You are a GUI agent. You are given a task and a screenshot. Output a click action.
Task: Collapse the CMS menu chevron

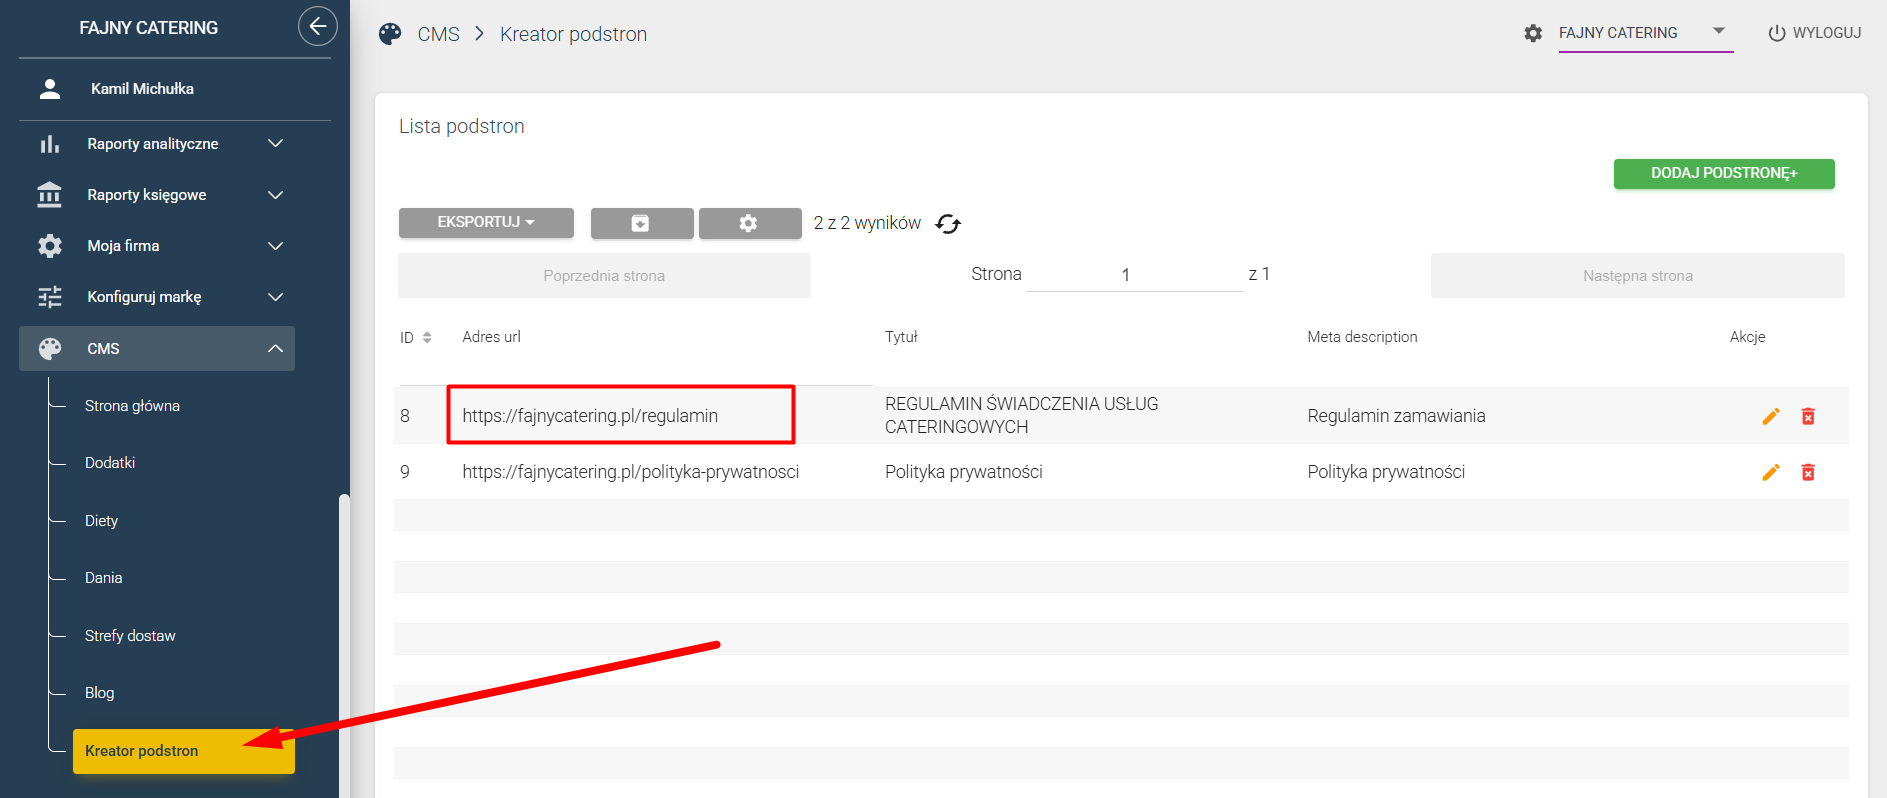click(x=276, y=348)
